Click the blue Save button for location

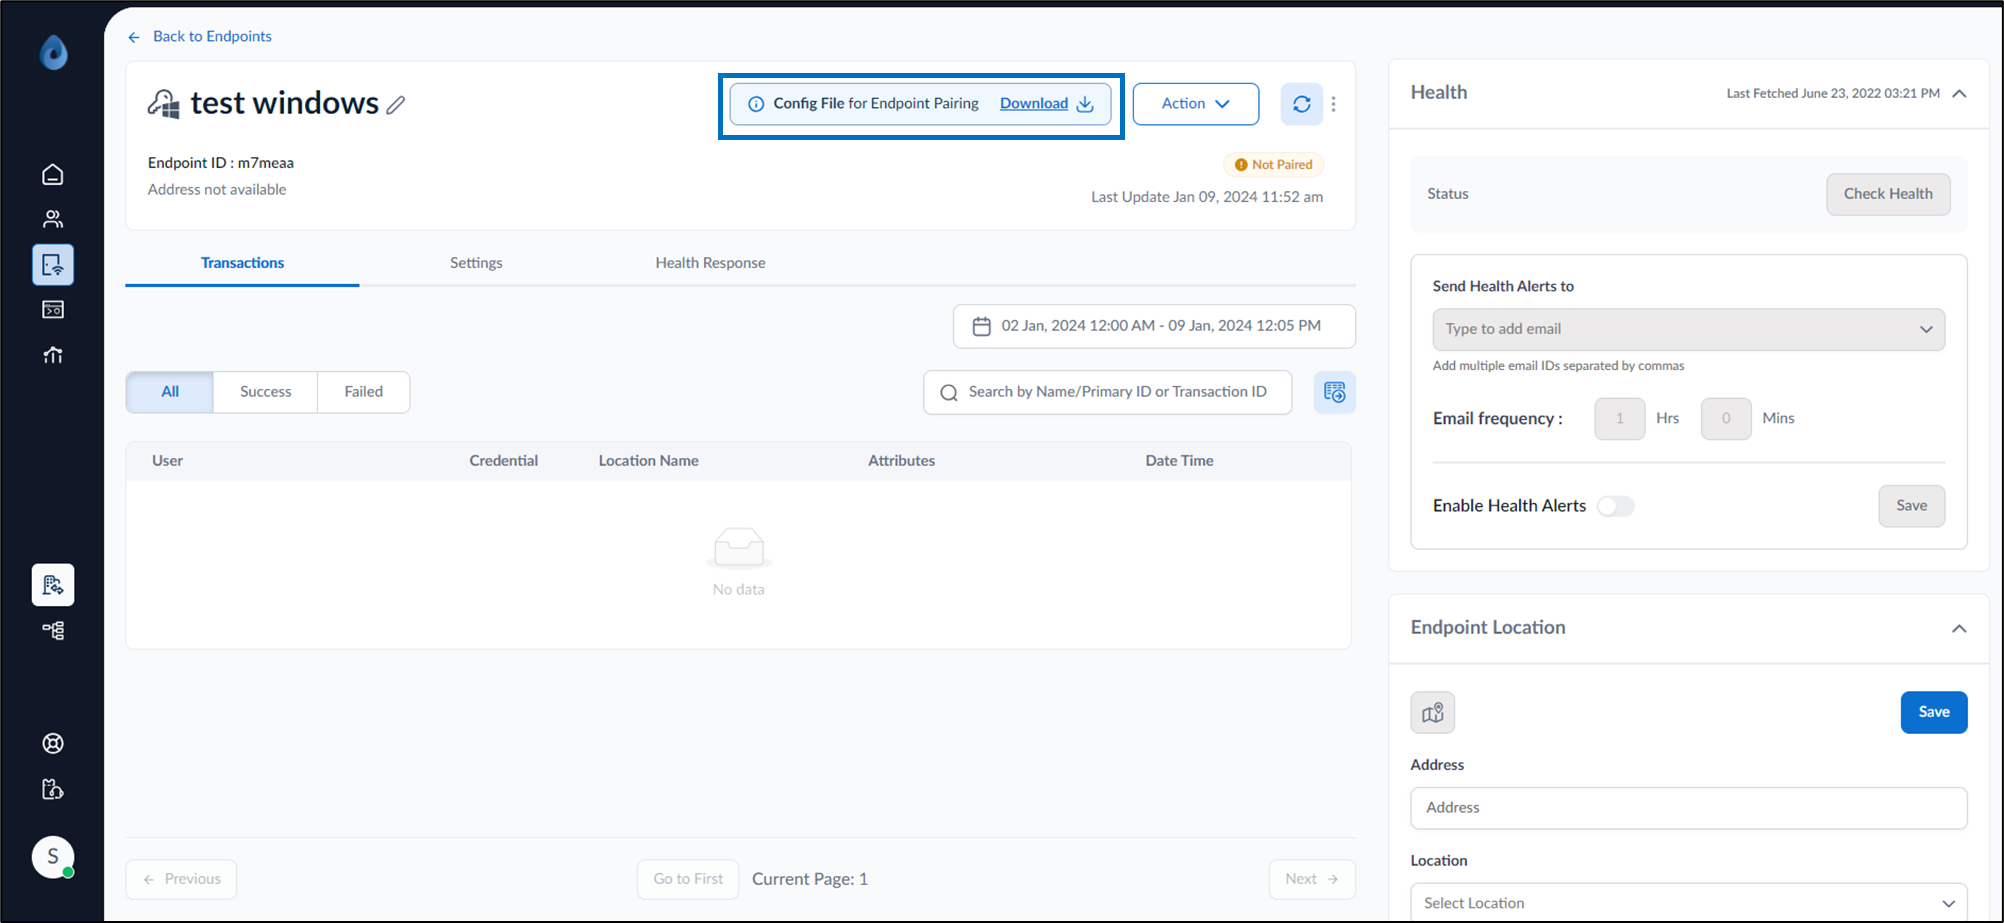(x=1934, y=712)
